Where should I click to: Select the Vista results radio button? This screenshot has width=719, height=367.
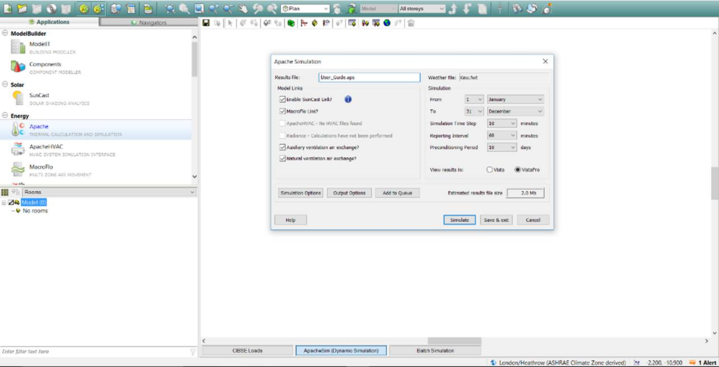(489, 170)
